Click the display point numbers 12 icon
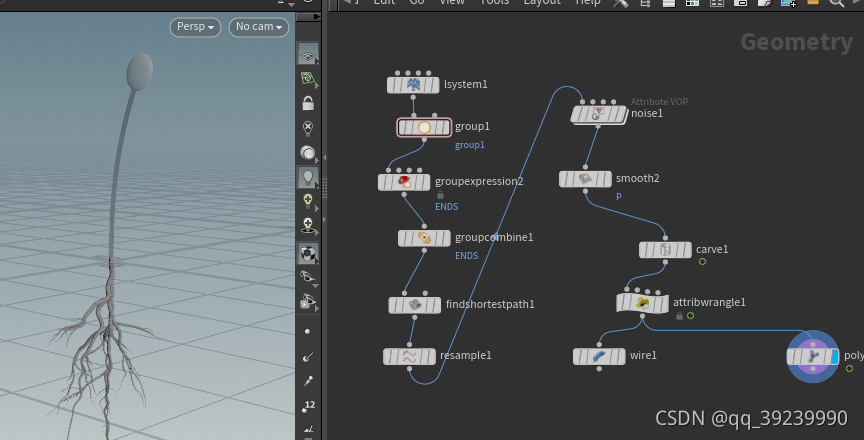The width and height of the screenshot is (864, 440). (308, 406)
